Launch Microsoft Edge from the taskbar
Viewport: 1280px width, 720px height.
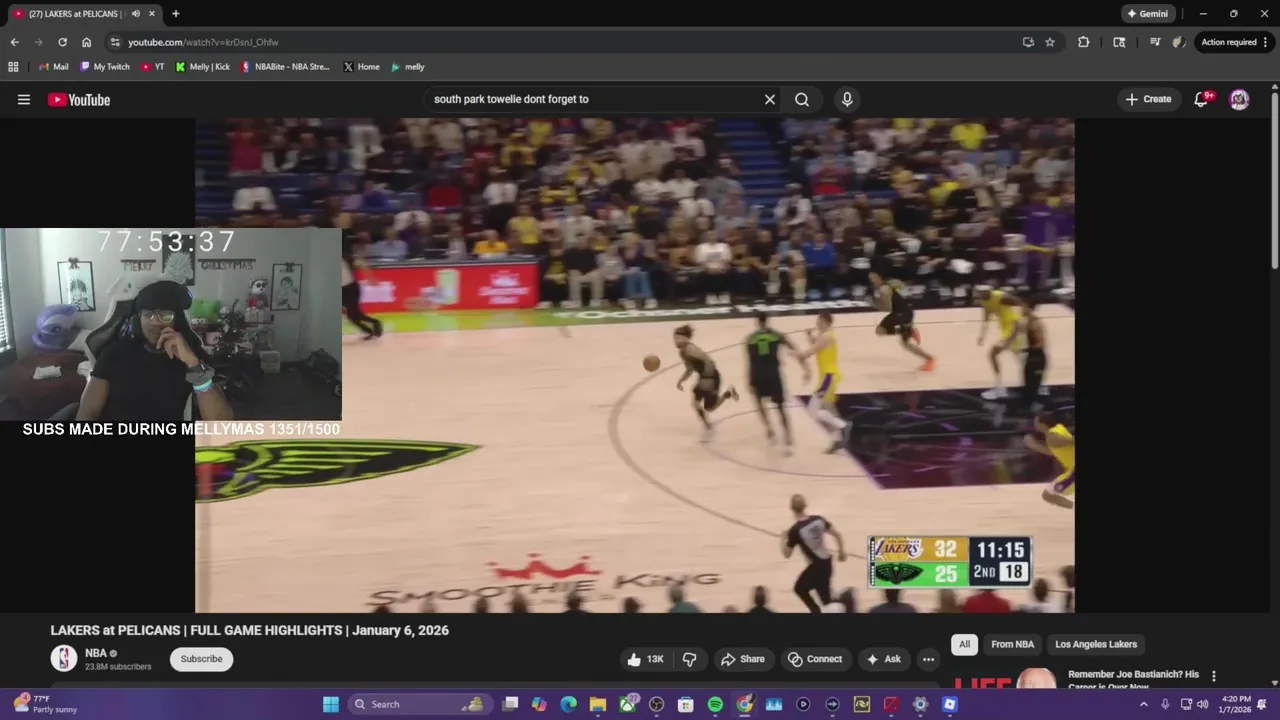click(568, 704)
